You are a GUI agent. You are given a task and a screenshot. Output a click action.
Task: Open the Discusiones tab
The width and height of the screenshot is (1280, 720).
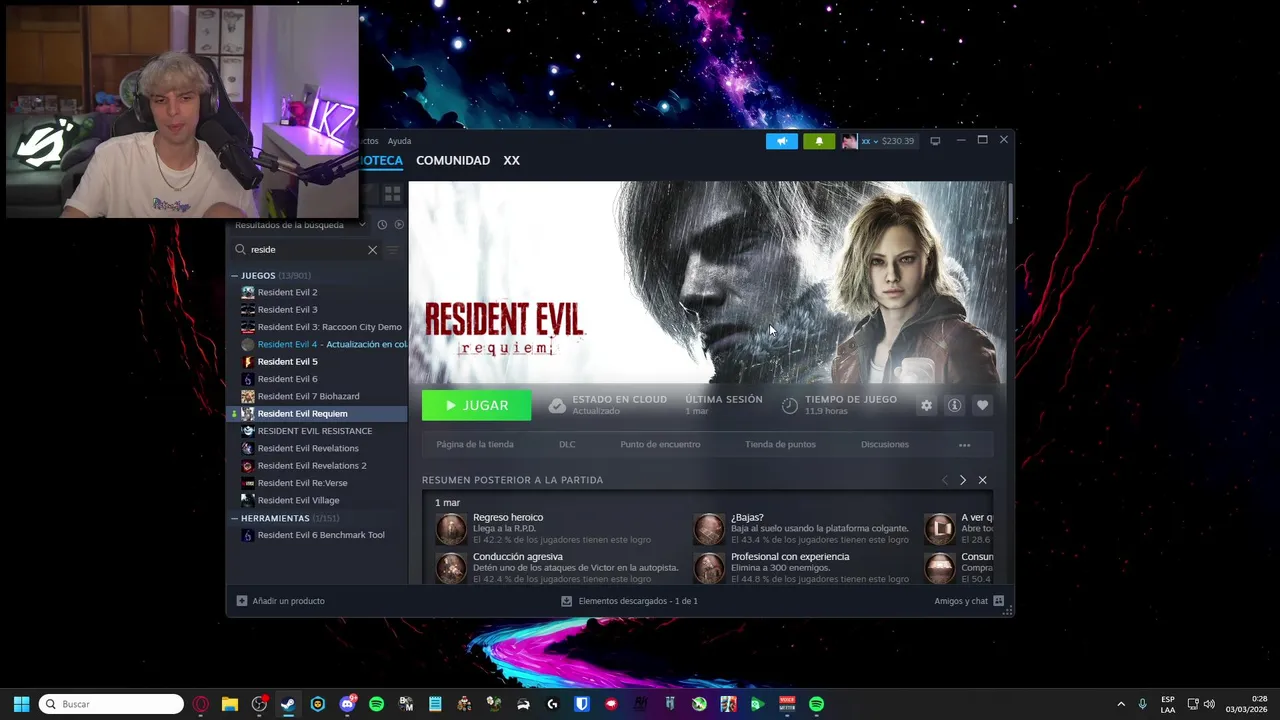(885, 444)
